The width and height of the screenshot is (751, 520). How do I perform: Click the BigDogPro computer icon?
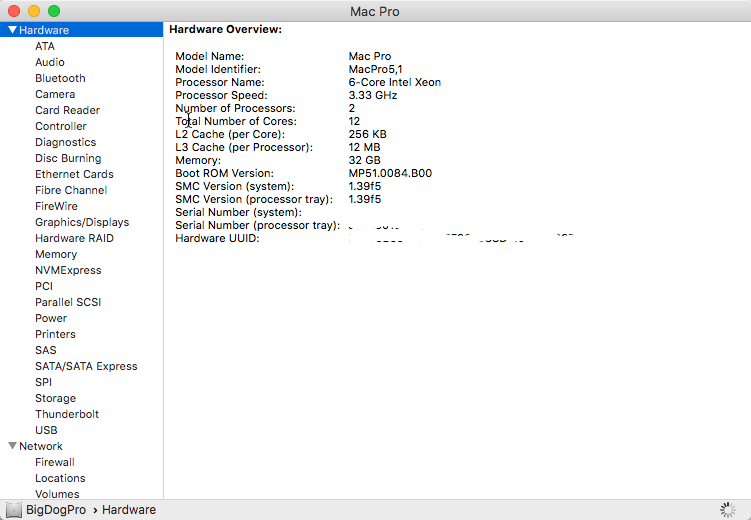pos(14,510)
